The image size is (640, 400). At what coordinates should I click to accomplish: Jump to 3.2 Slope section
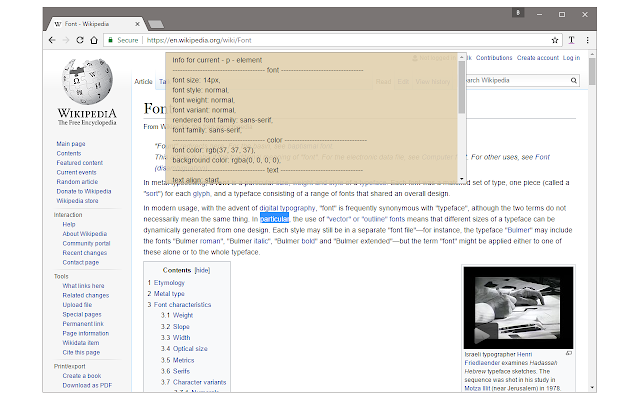pos(175,327)
